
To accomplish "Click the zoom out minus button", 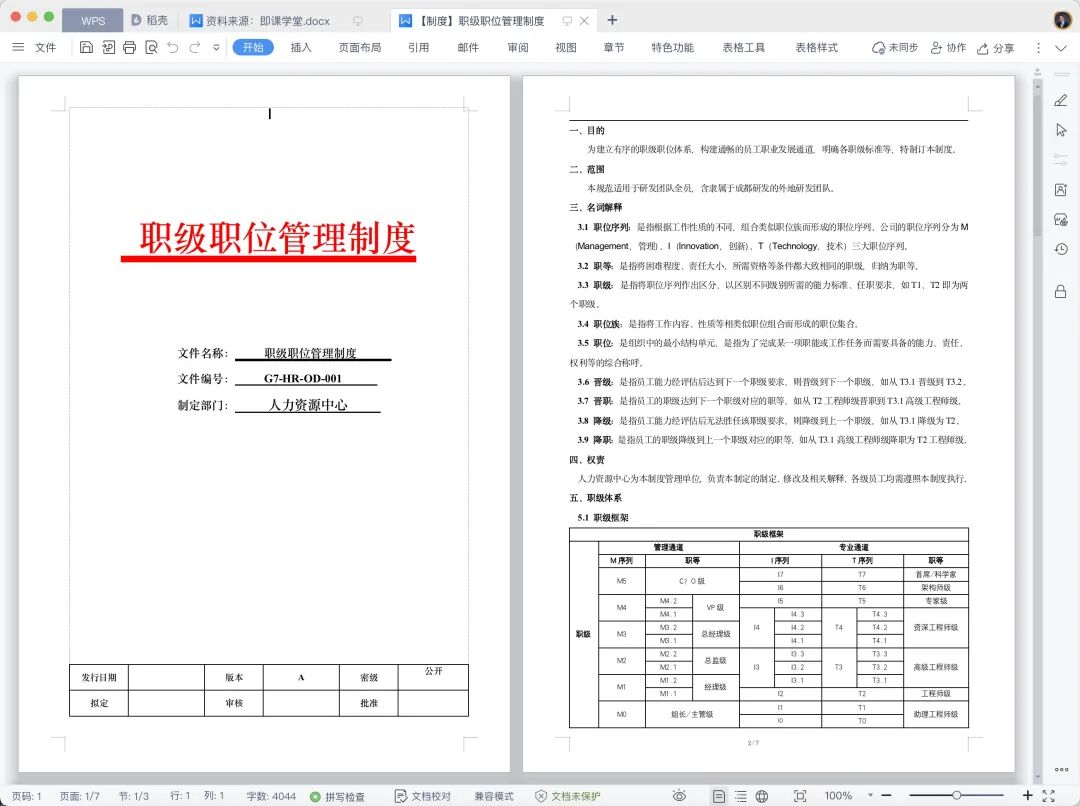I will tap(886, 796).
